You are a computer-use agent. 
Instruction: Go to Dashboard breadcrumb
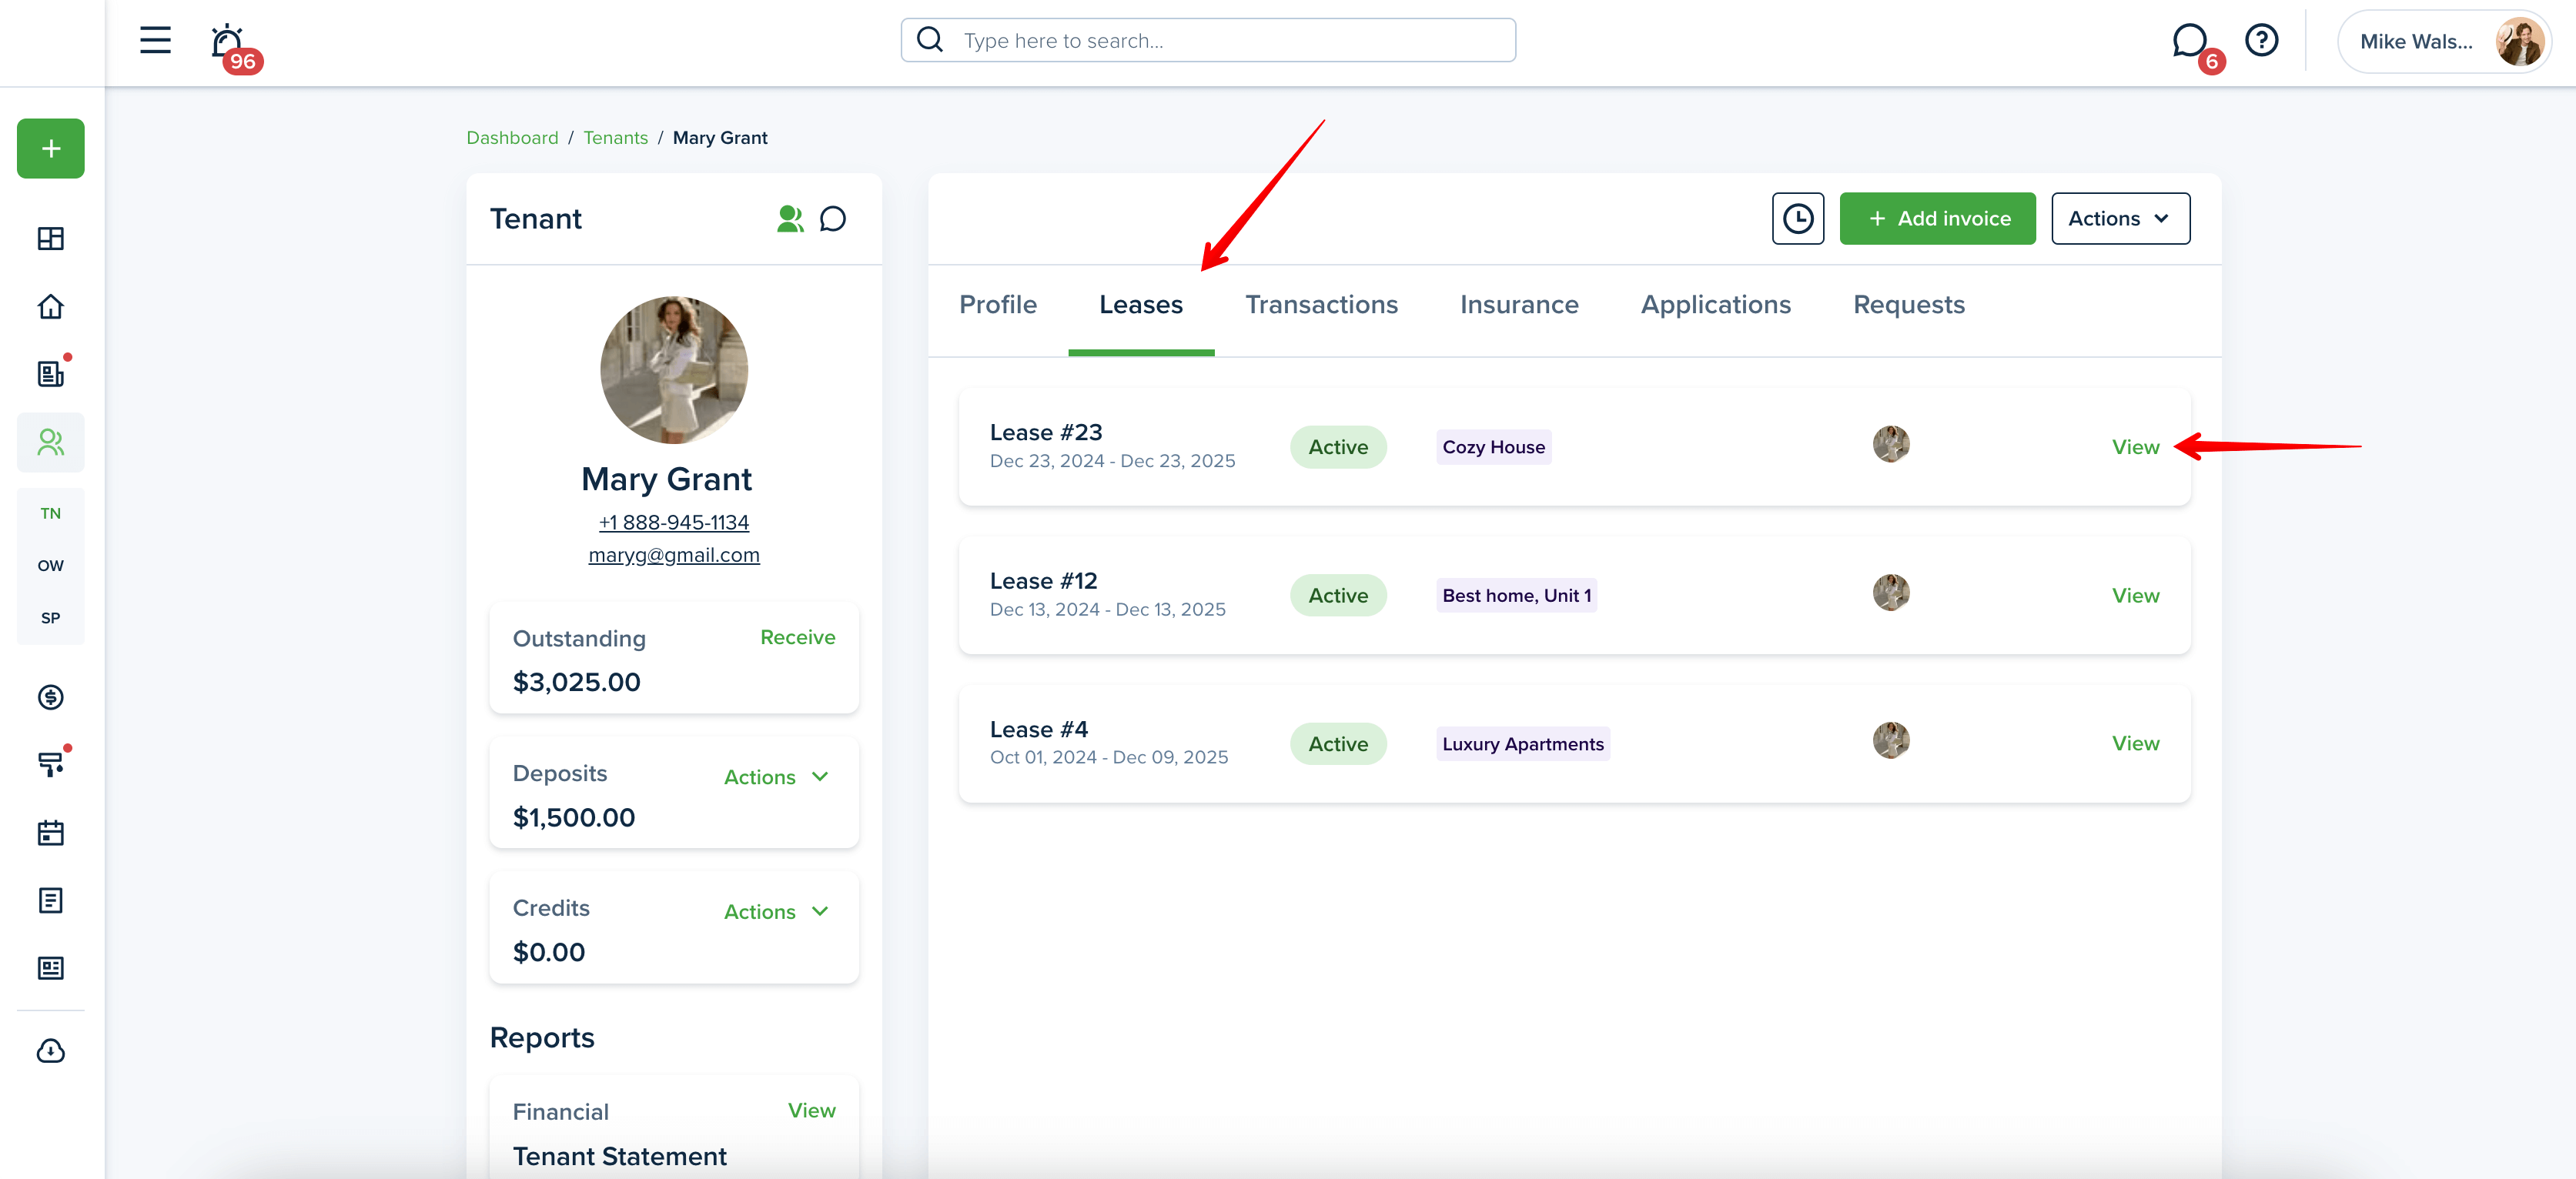click(512, 138)
